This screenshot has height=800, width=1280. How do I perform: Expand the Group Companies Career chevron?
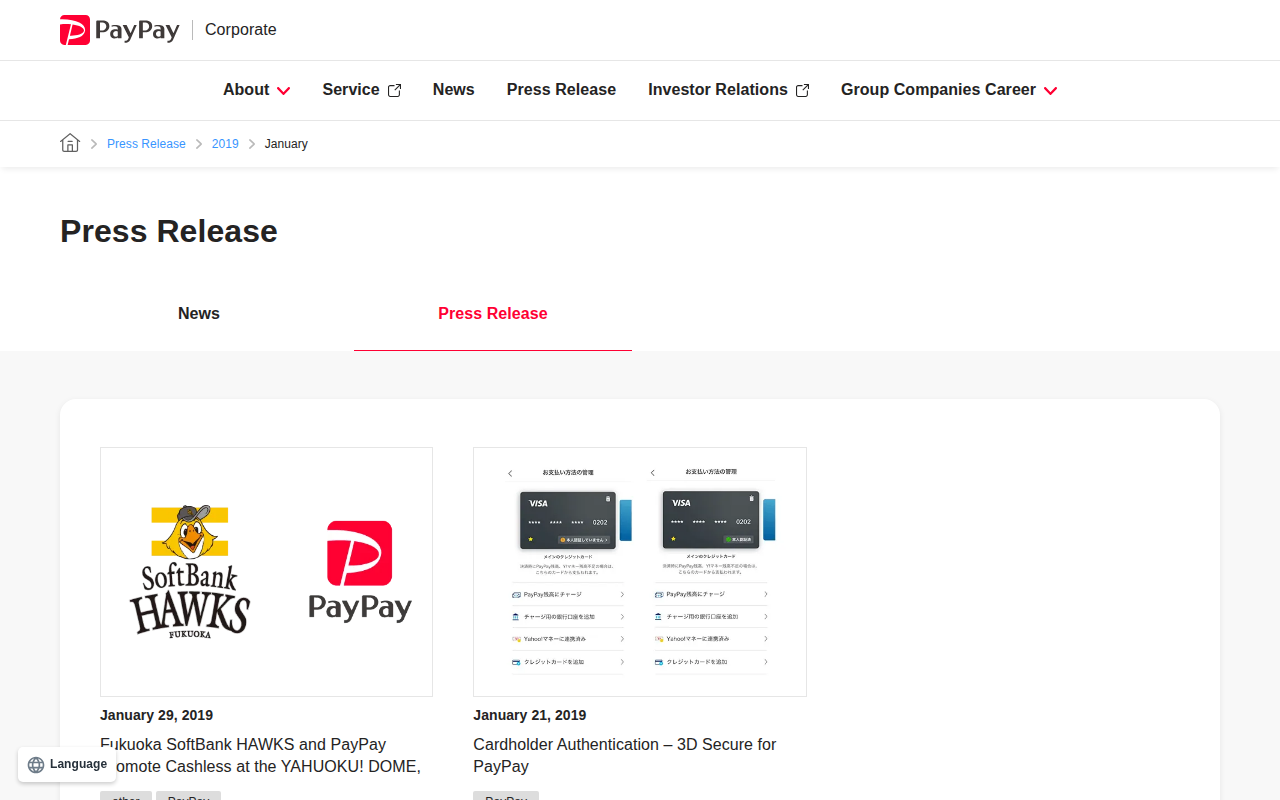coord(1050,90)
